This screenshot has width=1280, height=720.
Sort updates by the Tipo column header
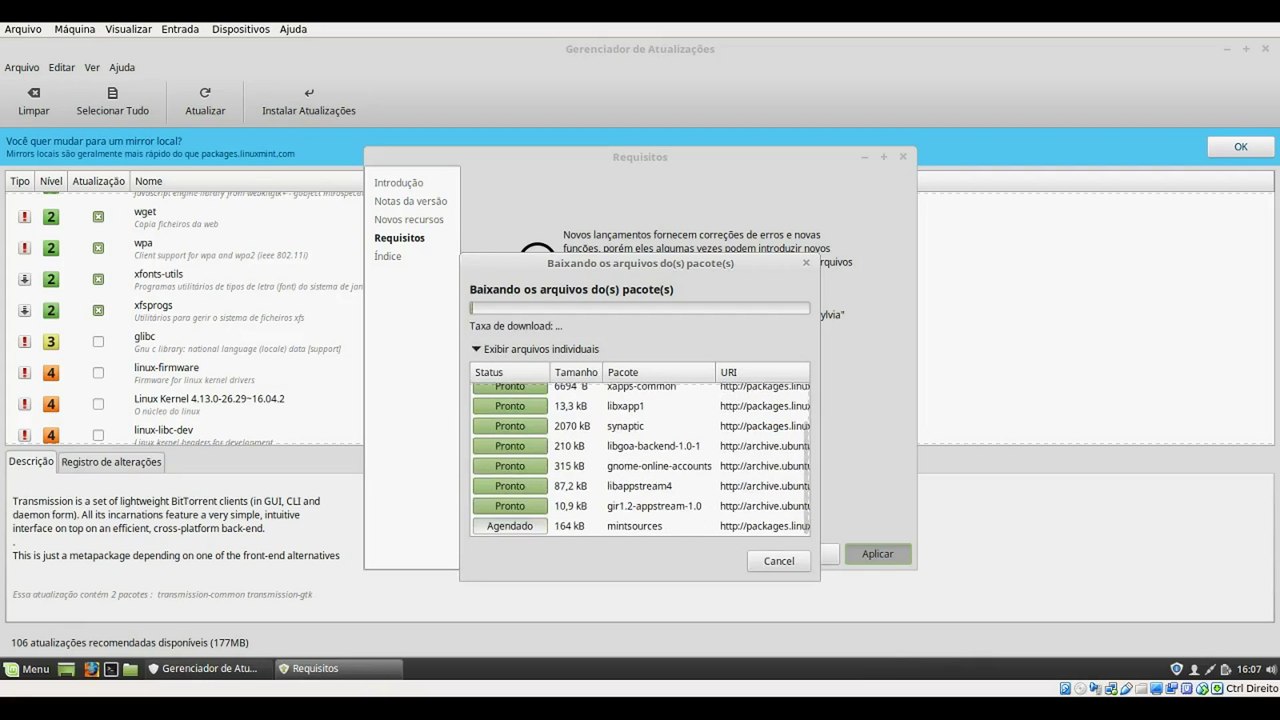20,181
